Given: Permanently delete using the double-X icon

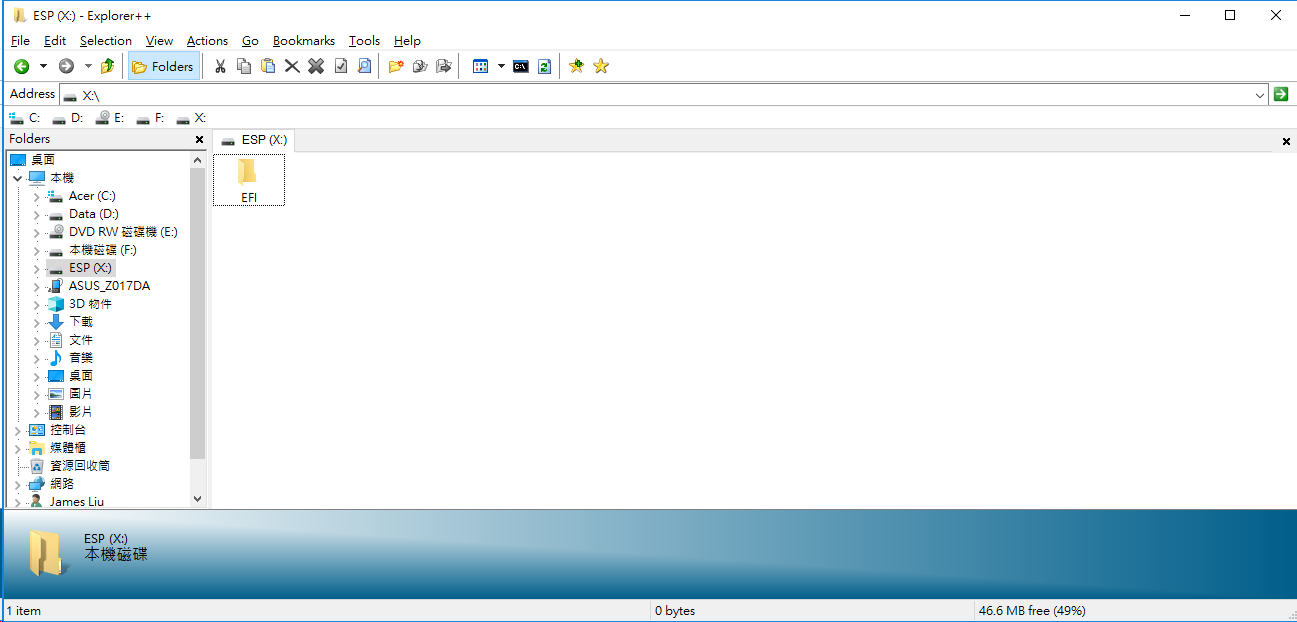Looking at the screenshot, I should point(316,66).
